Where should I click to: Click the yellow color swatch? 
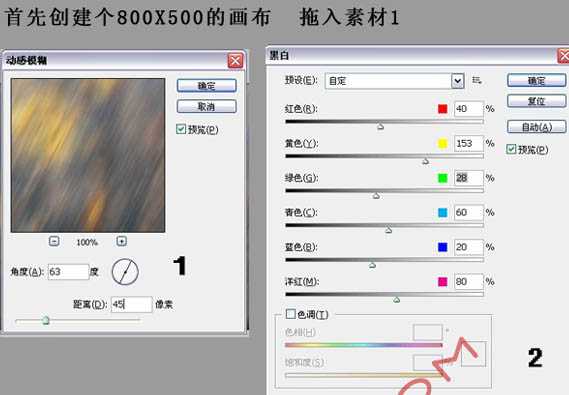(442, 143)
